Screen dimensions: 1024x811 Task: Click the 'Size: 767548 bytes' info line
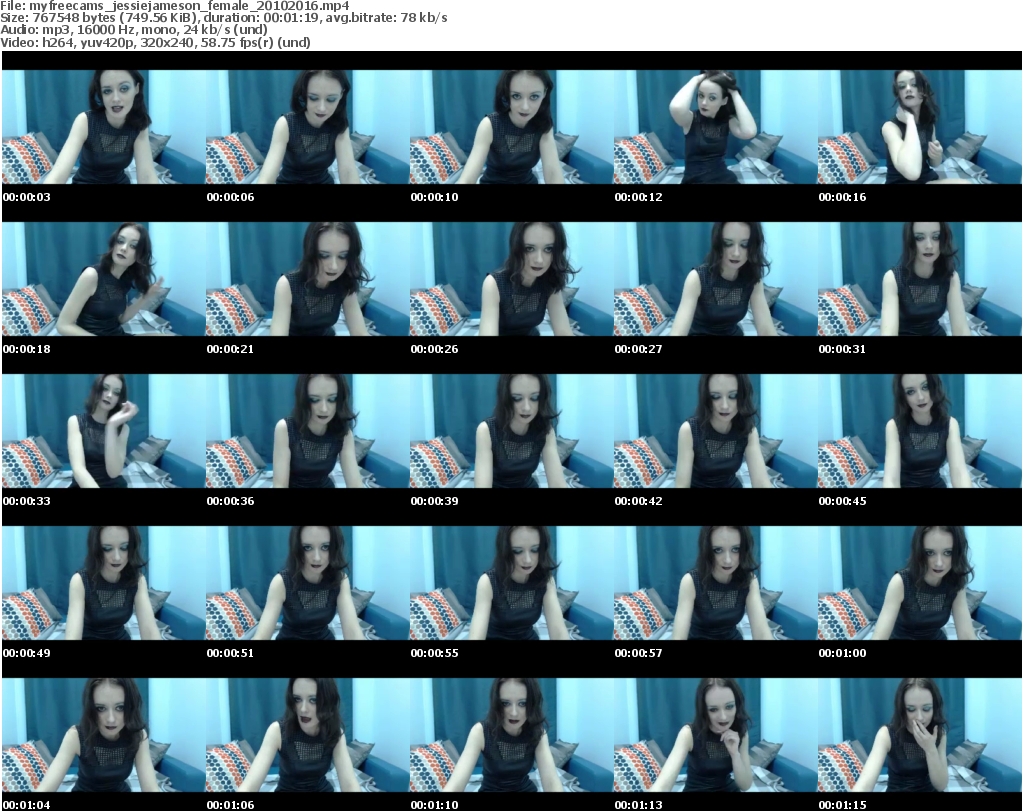point(223,18)
